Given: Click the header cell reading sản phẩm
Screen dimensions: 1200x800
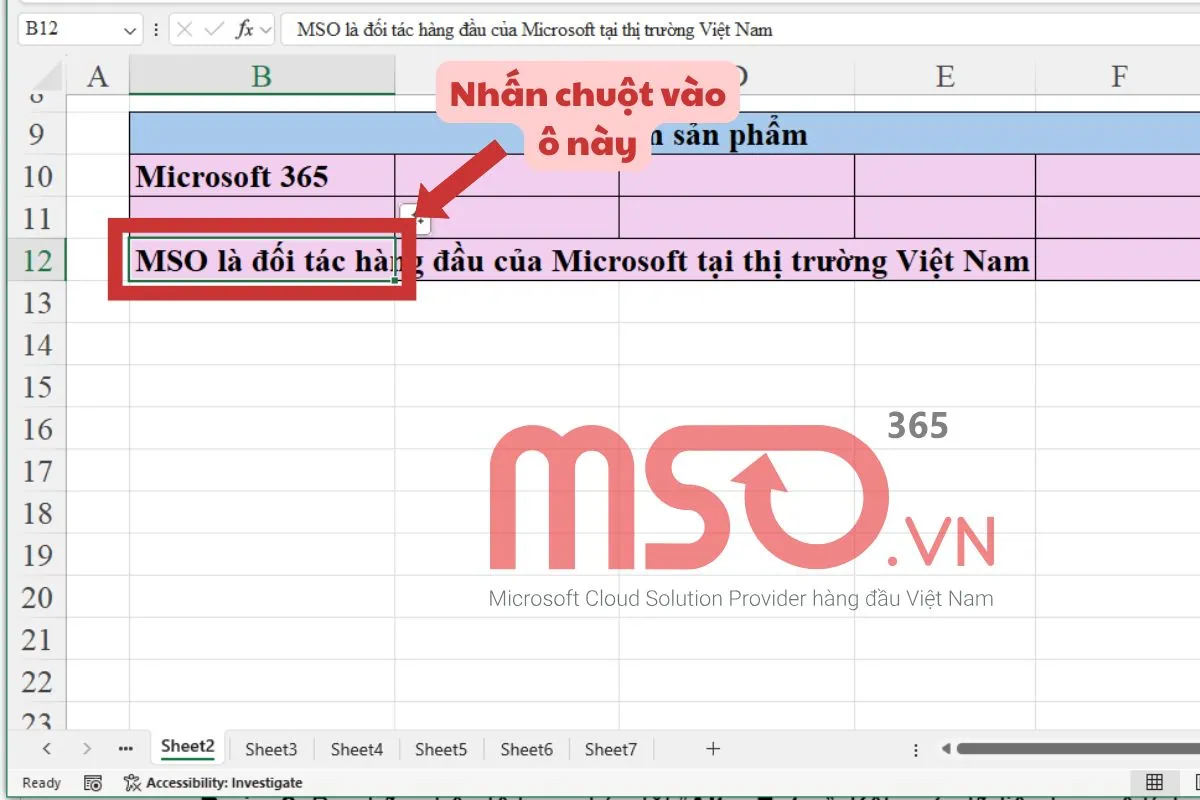Looking at the screenshot, I should (x=665, y=133).
